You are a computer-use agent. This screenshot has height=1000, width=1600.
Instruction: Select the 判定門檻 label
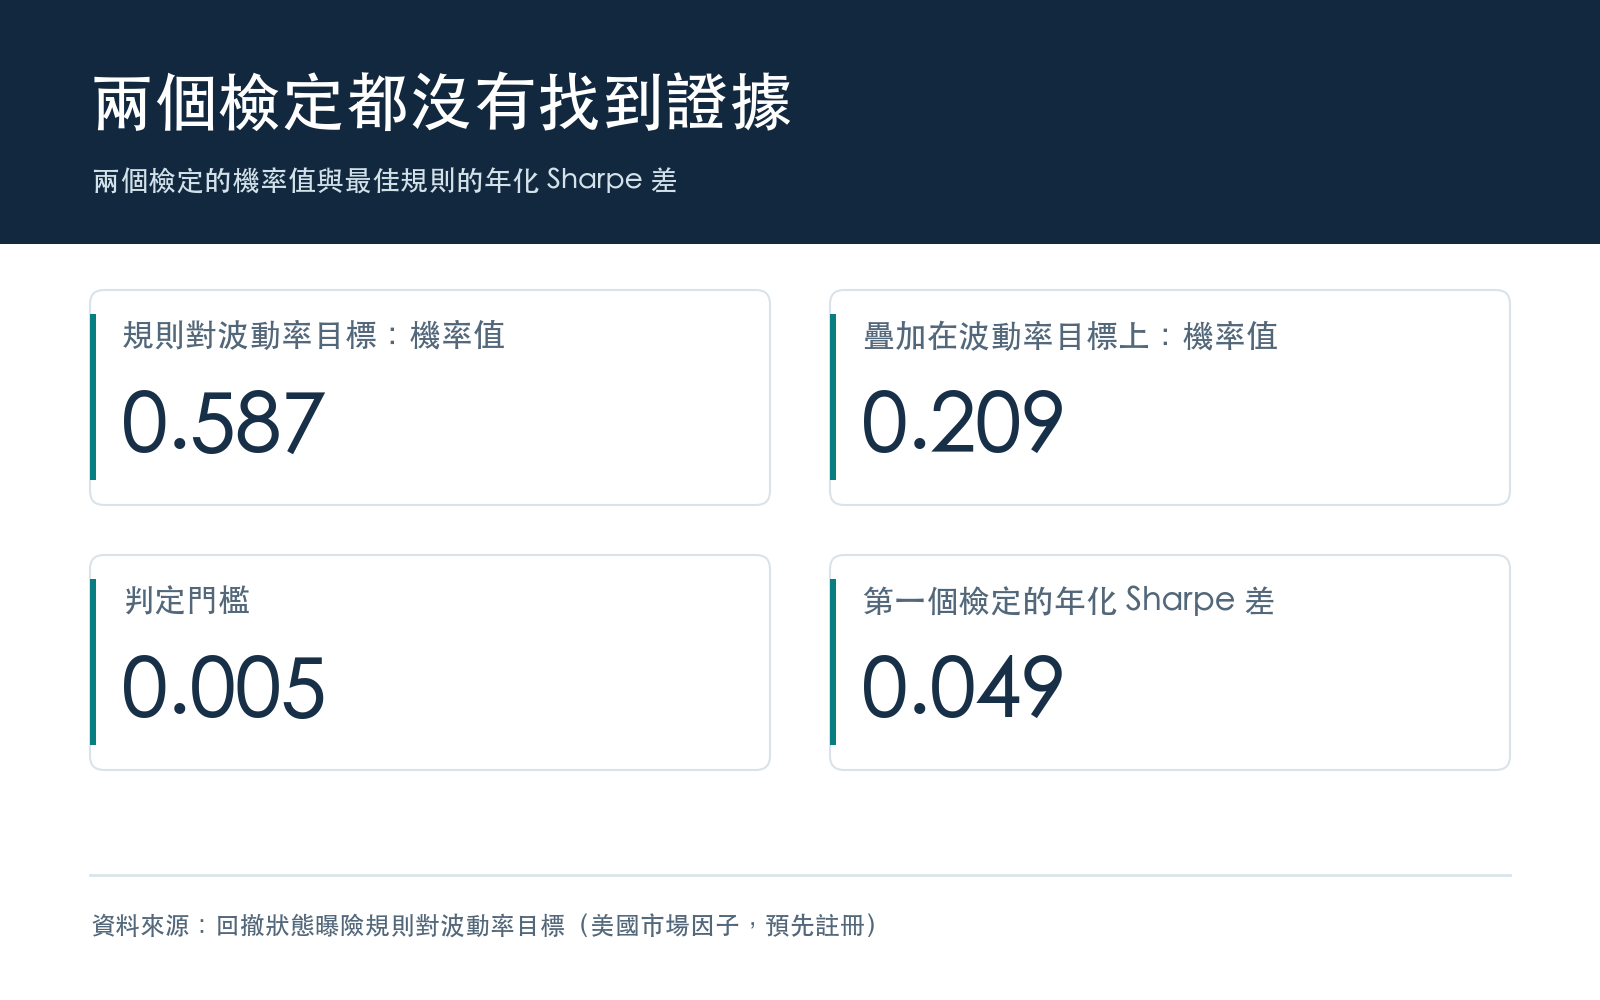(x=187, y=600)
